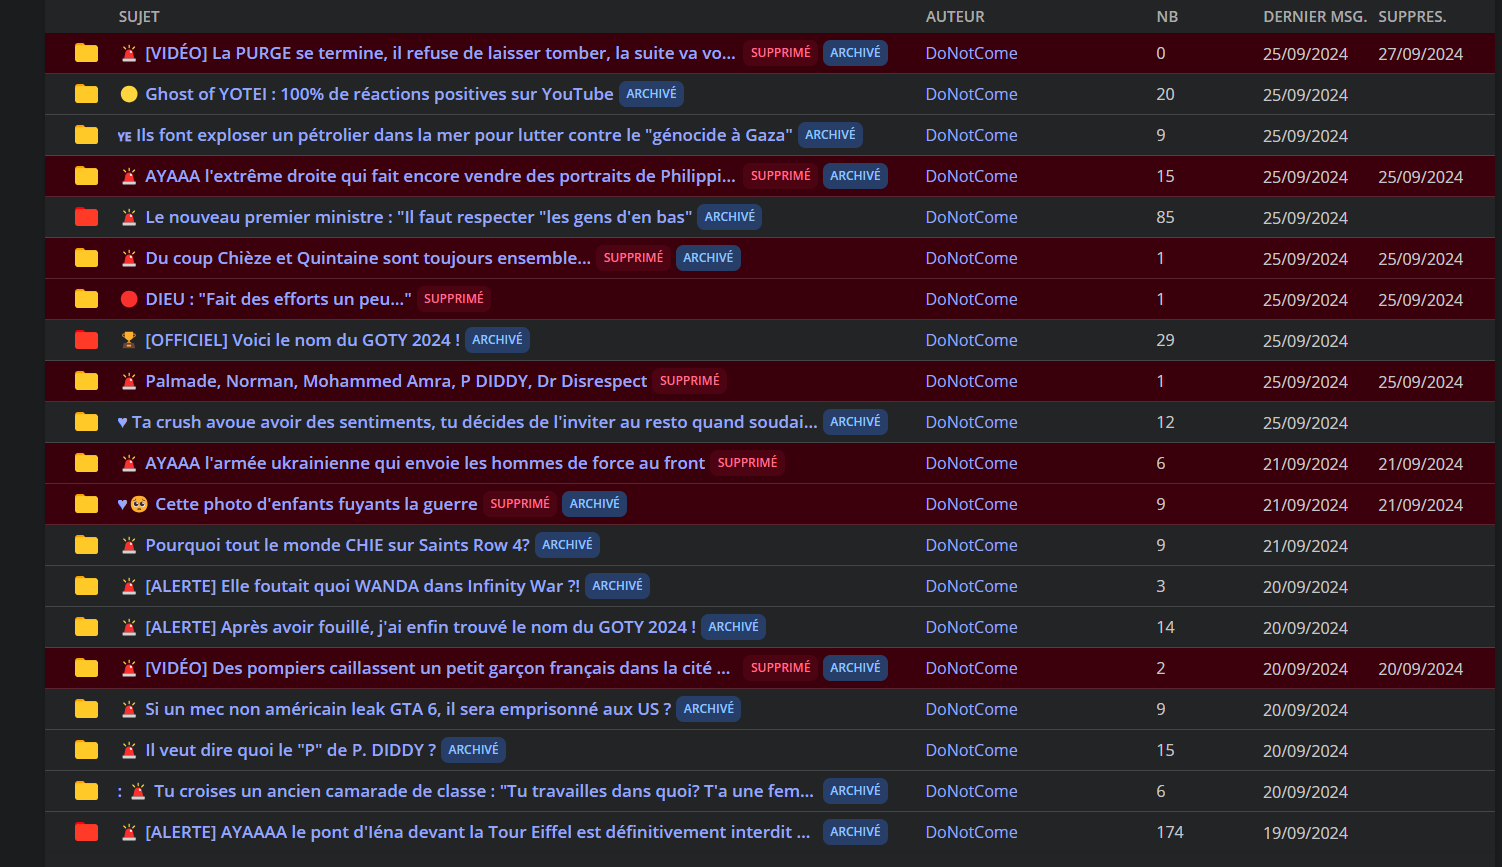Open the topic about leaking GTA 6
This screenshot has width=1502, height=867.
(x=408, y=709)
